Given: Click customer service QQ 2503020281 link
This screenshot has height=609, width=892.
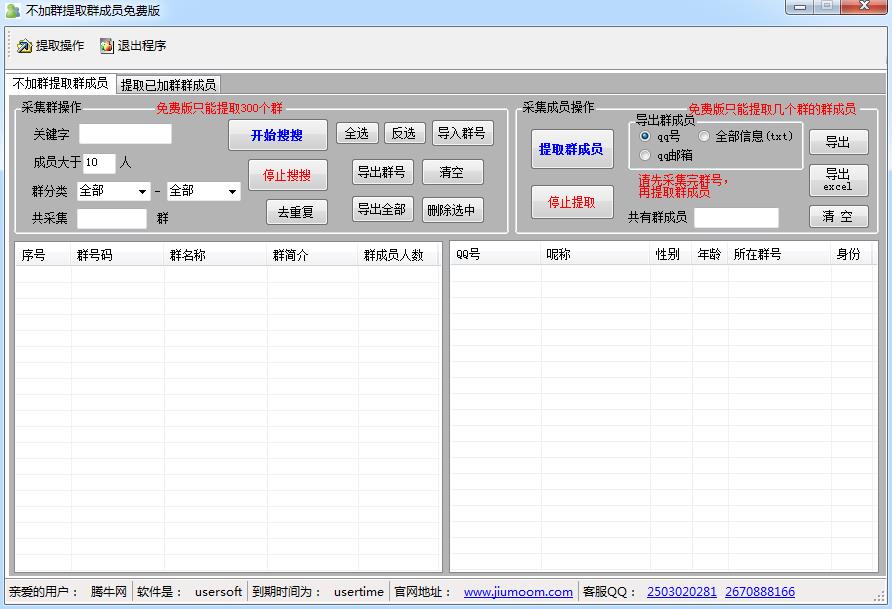Looking at the screenshot, I should 682,592.
